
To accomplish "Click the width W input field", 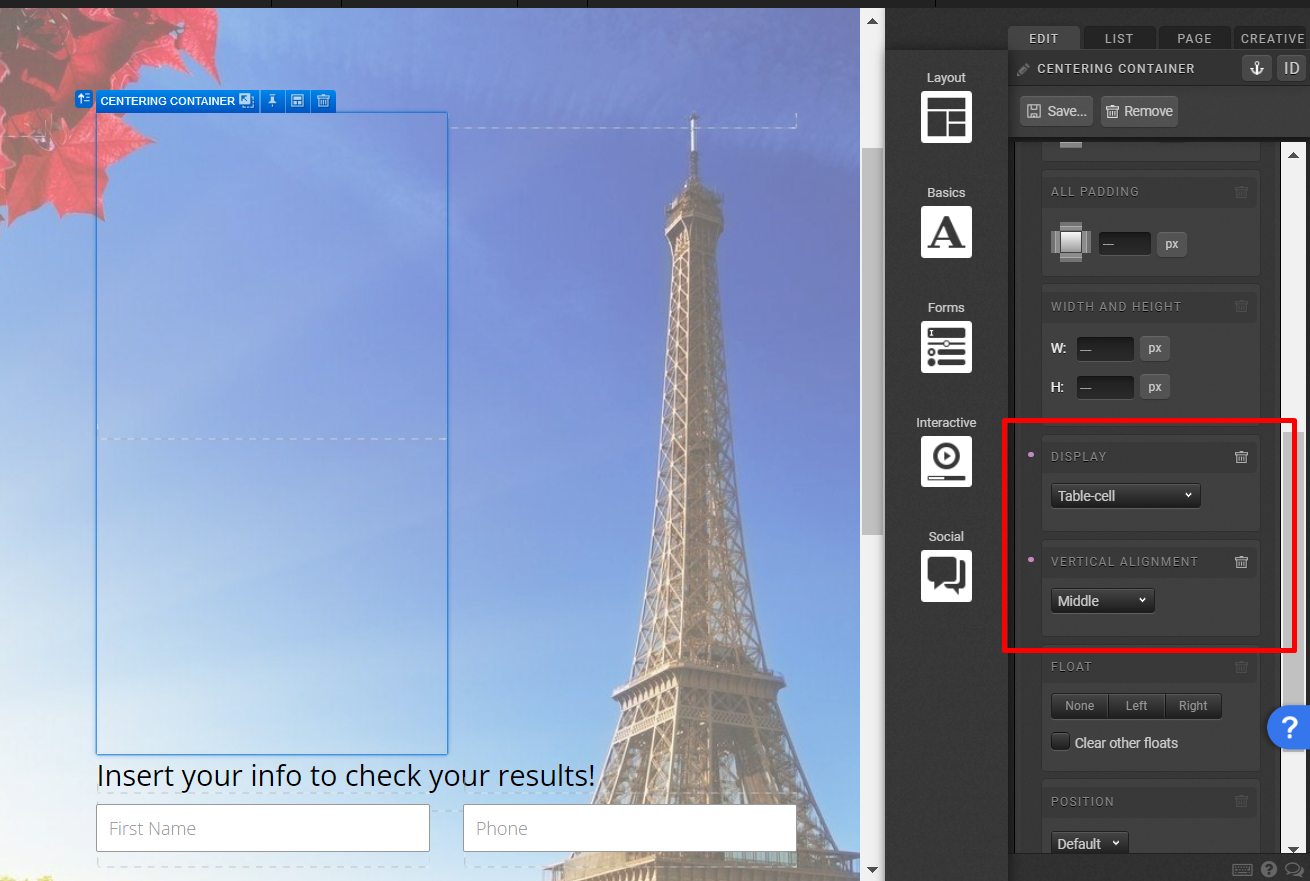I will pyautogui.click(x=1105, y=349).
